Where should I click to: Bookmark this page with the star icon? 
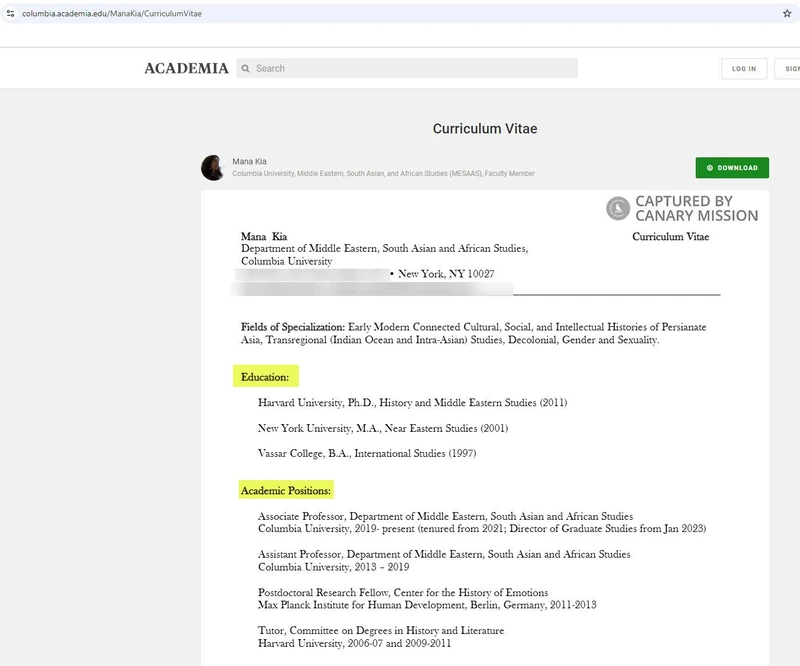tap(787, 13)
